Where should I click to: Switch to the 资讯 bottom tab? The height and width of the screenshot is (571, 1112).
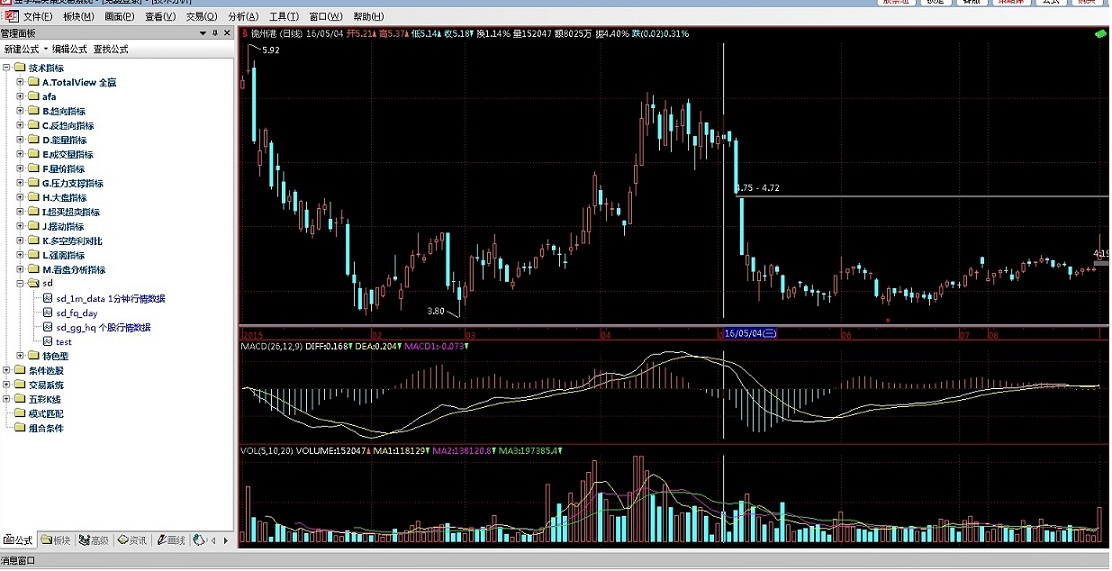(x=132, y=541)
